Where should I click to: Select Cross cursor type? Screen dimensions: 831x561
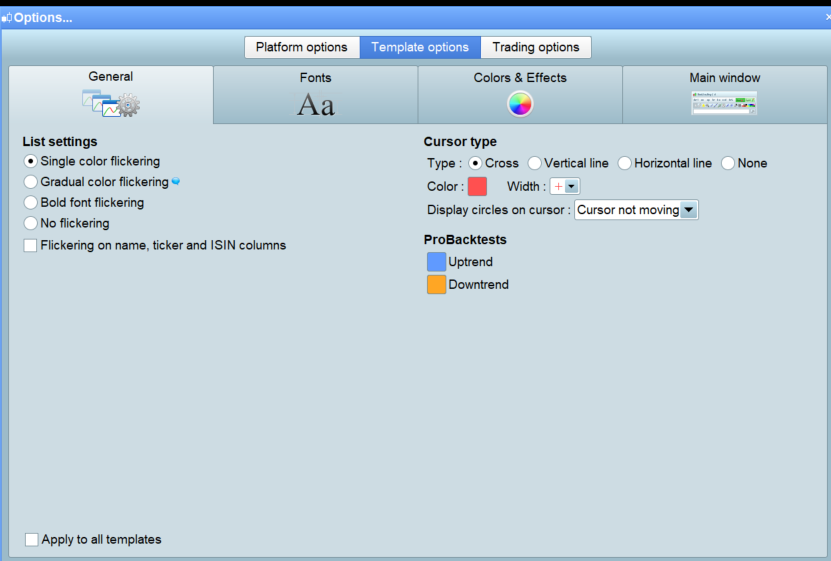475,163
